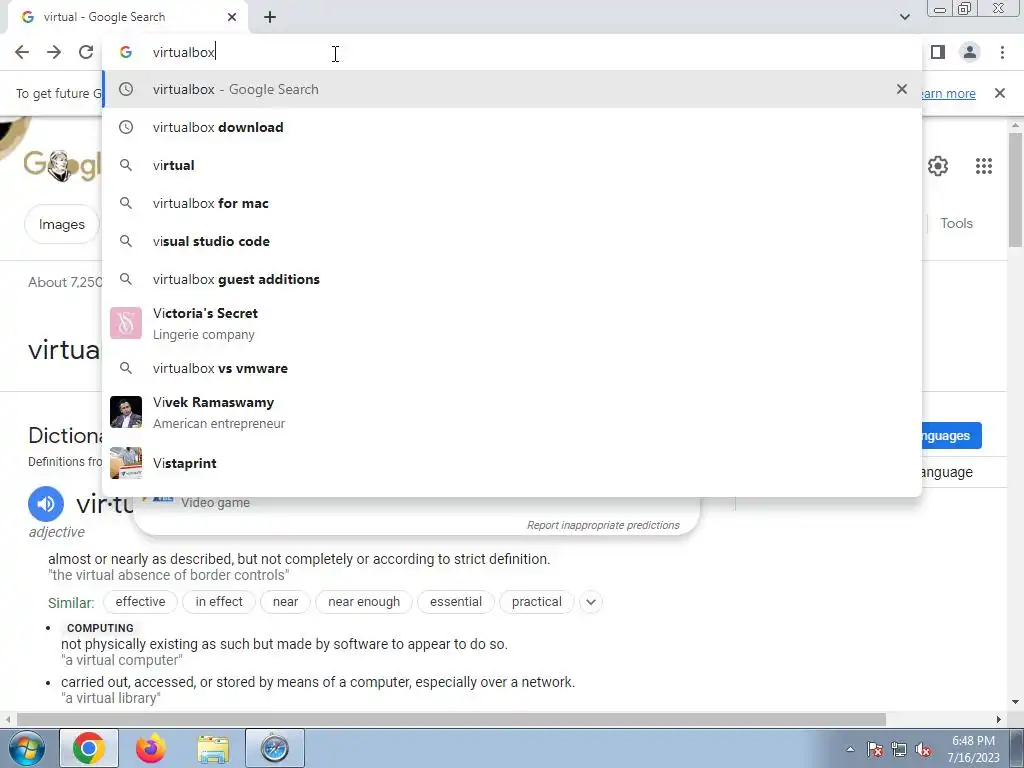Launch Firefox from the taskbar
The height and width of the screenshot is (768, 1024).
coord(151,748)
